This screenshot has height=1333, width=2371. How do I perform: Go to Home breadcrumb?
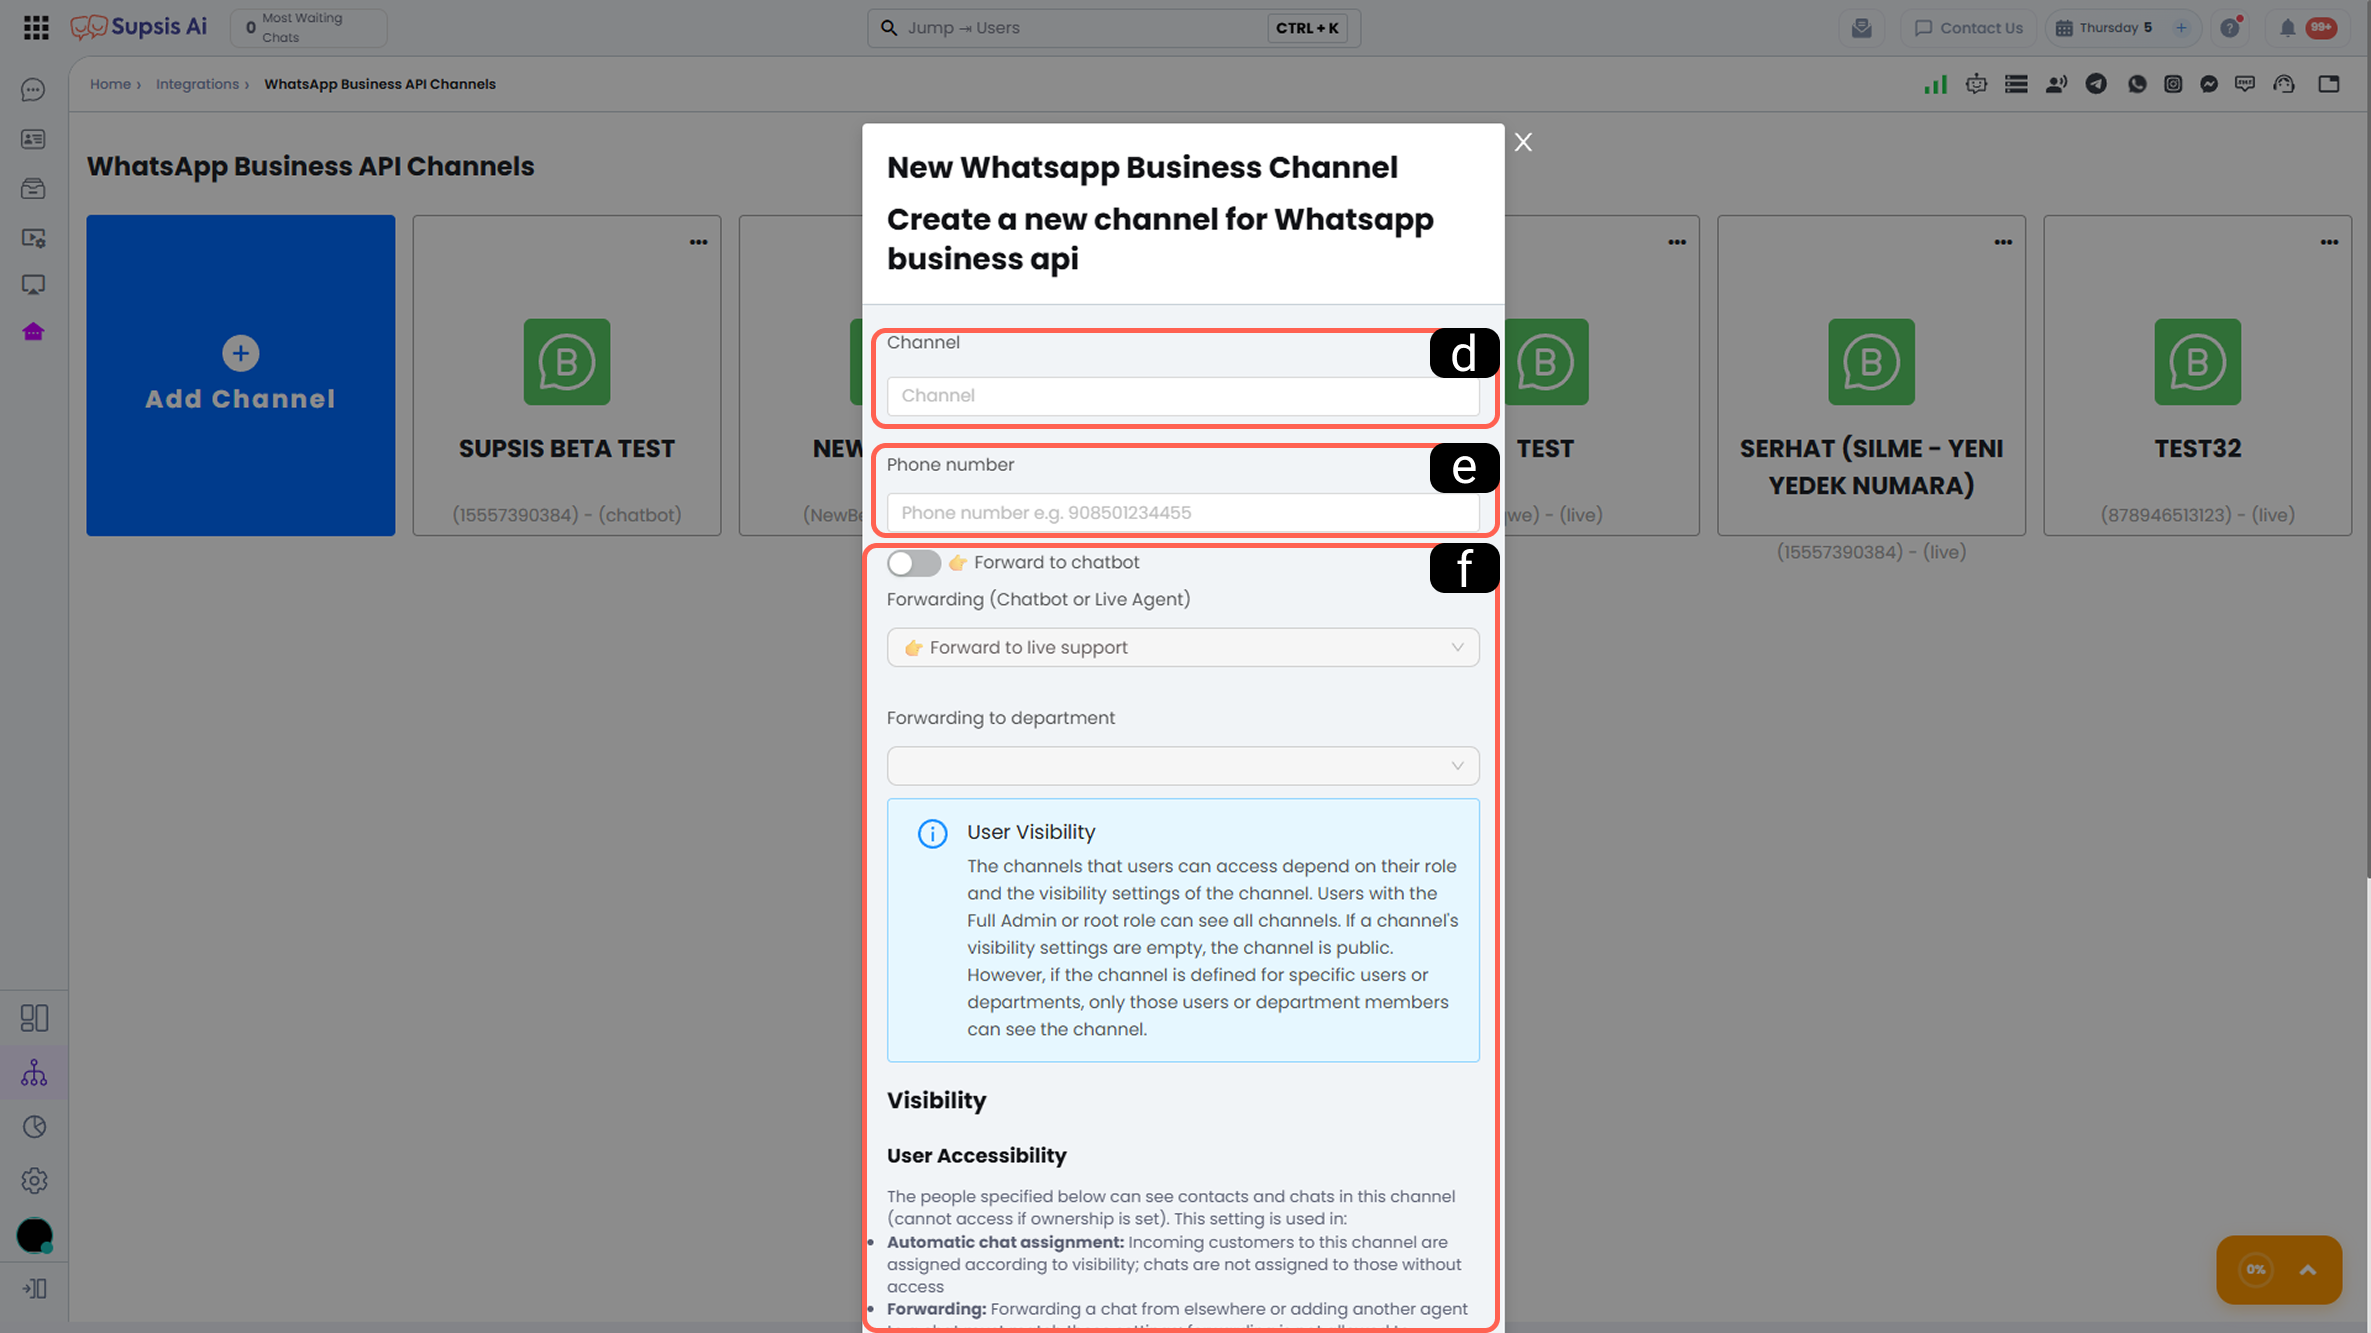(110, 84)
